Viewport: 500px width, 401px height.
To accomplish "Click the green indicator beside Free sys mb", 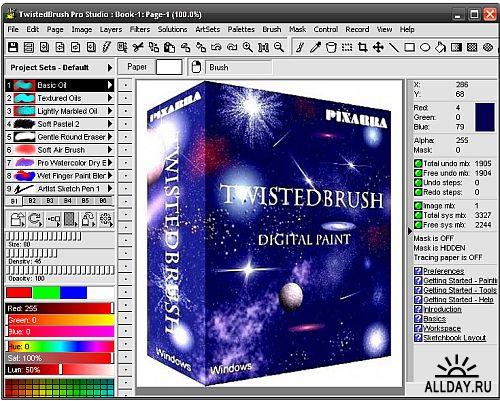I will (418, 225).
